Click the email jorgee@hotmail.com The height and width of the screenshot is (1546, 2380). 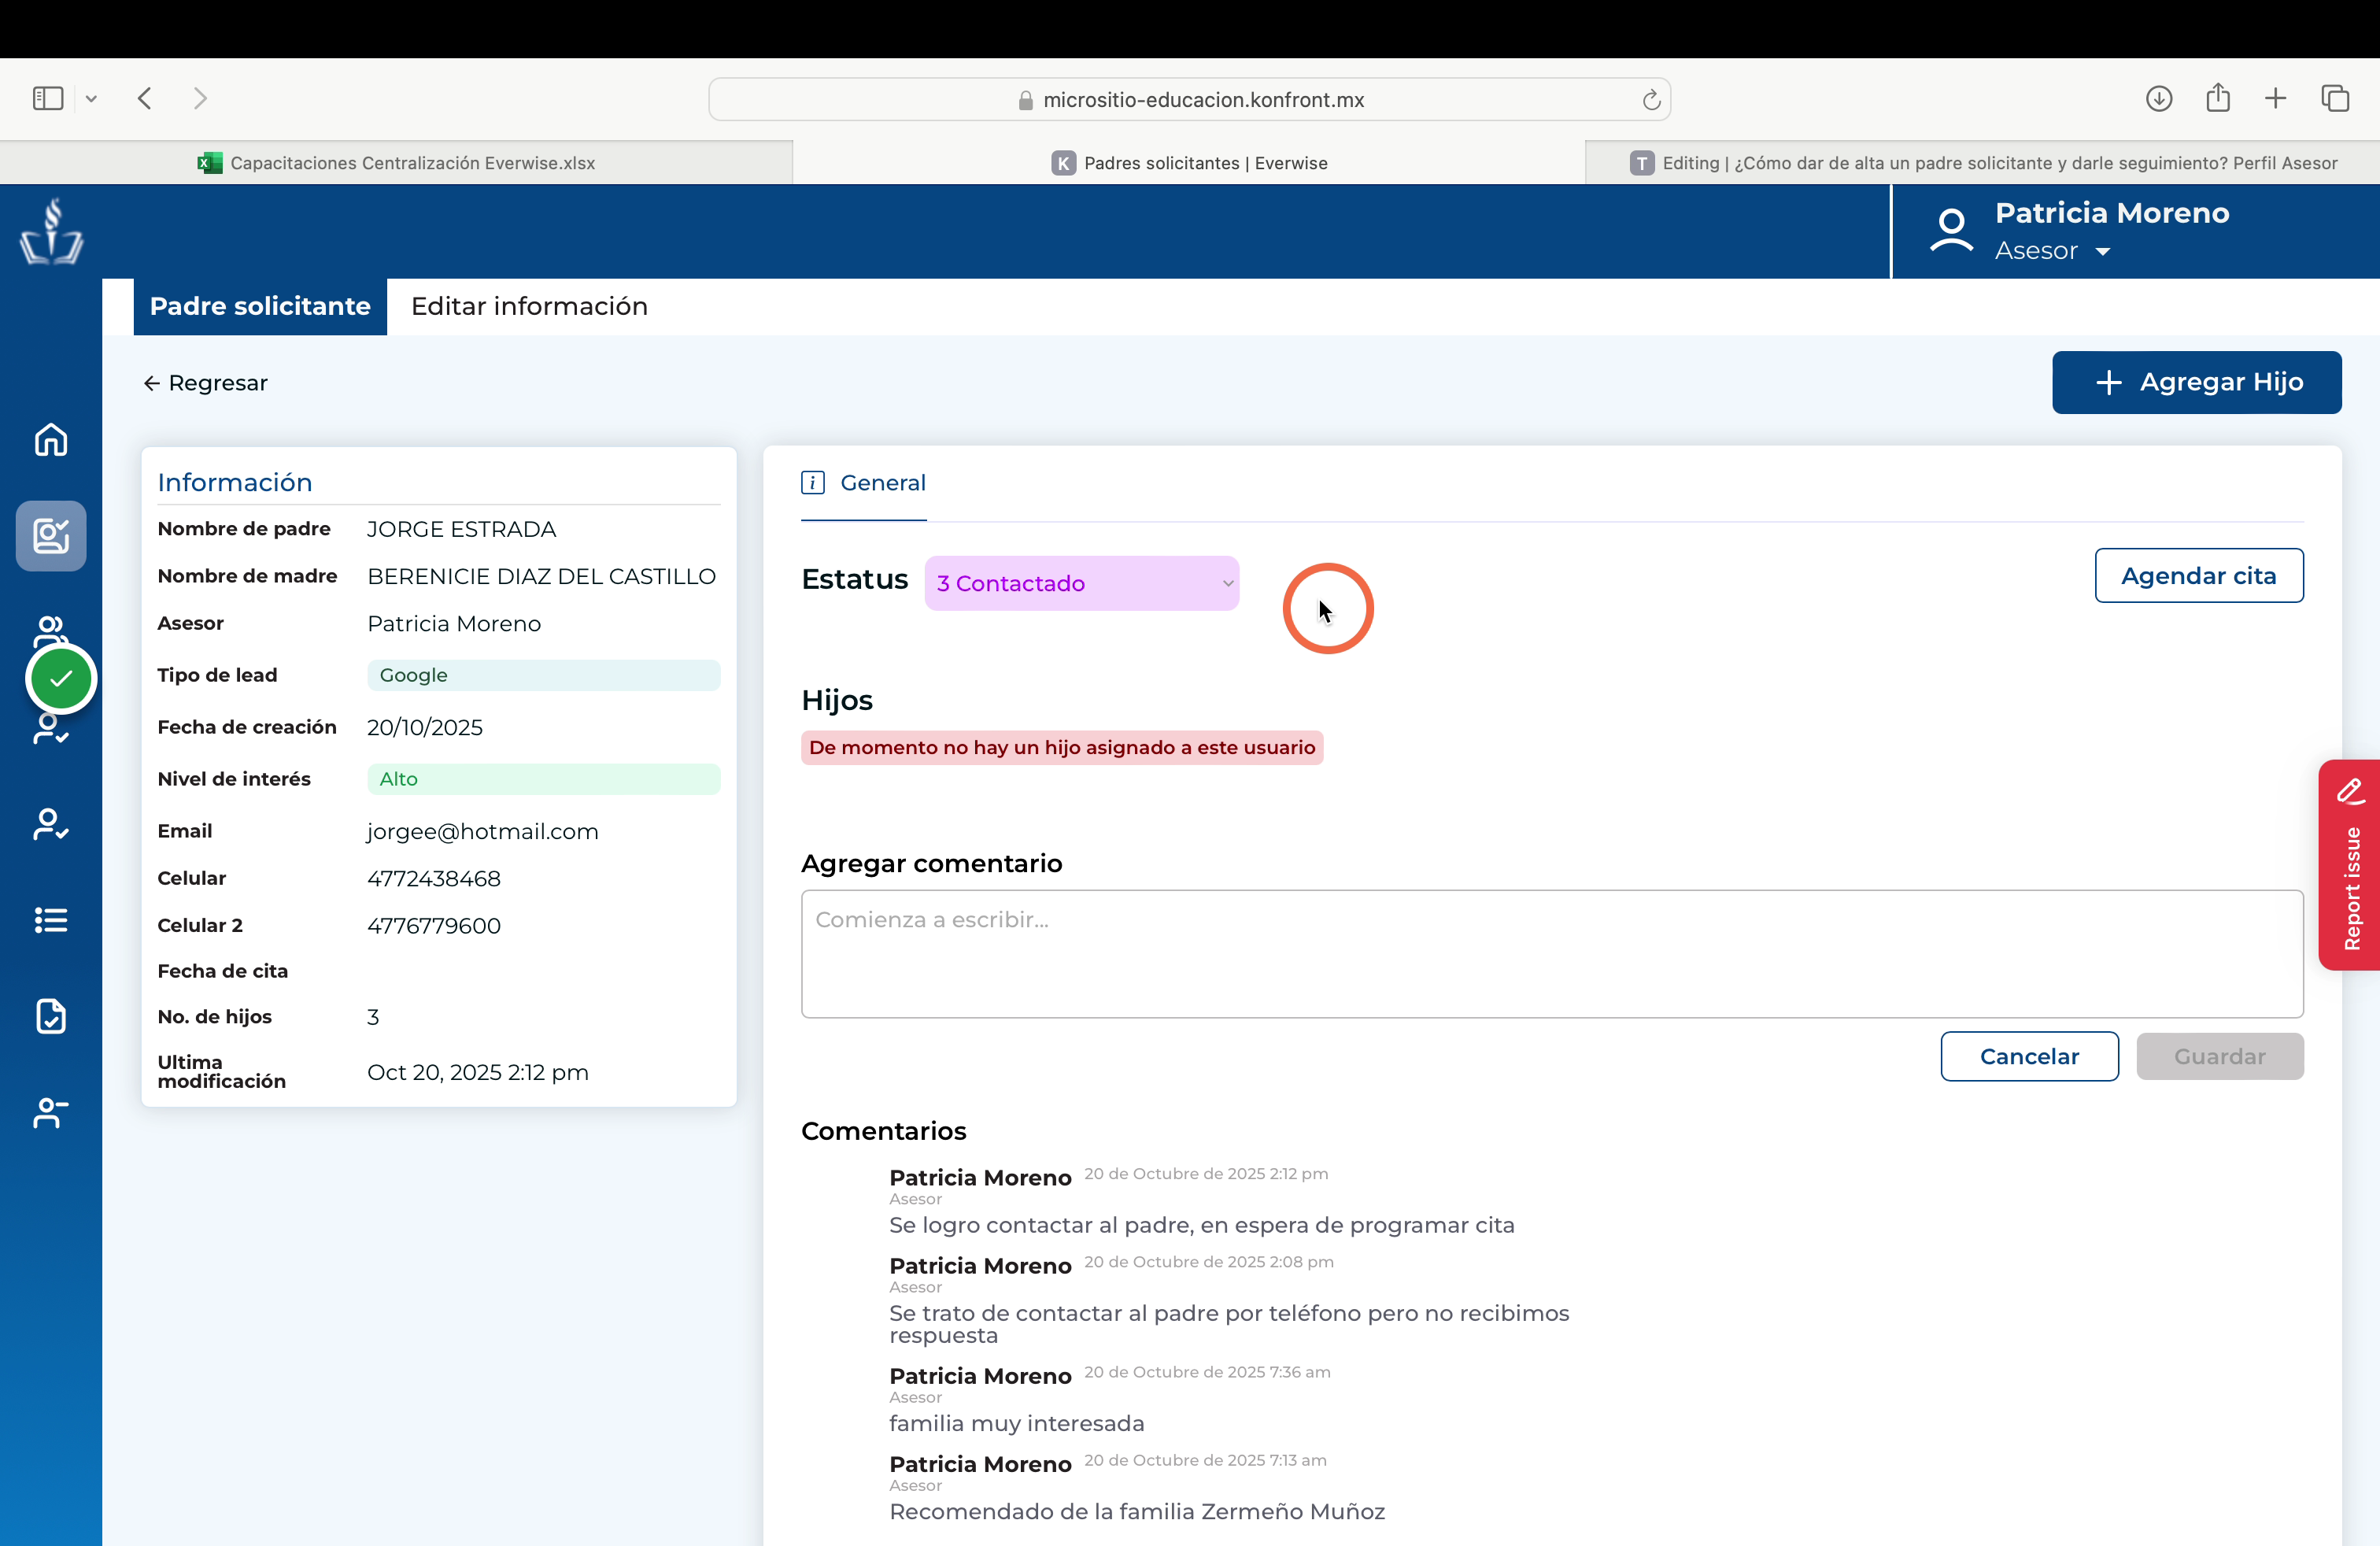pos(482,831)
